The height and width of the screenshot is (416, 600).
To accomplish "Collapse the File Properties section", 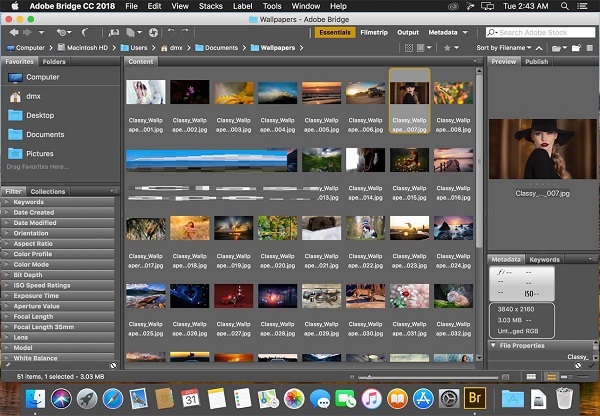I will (x=493, y=345).
